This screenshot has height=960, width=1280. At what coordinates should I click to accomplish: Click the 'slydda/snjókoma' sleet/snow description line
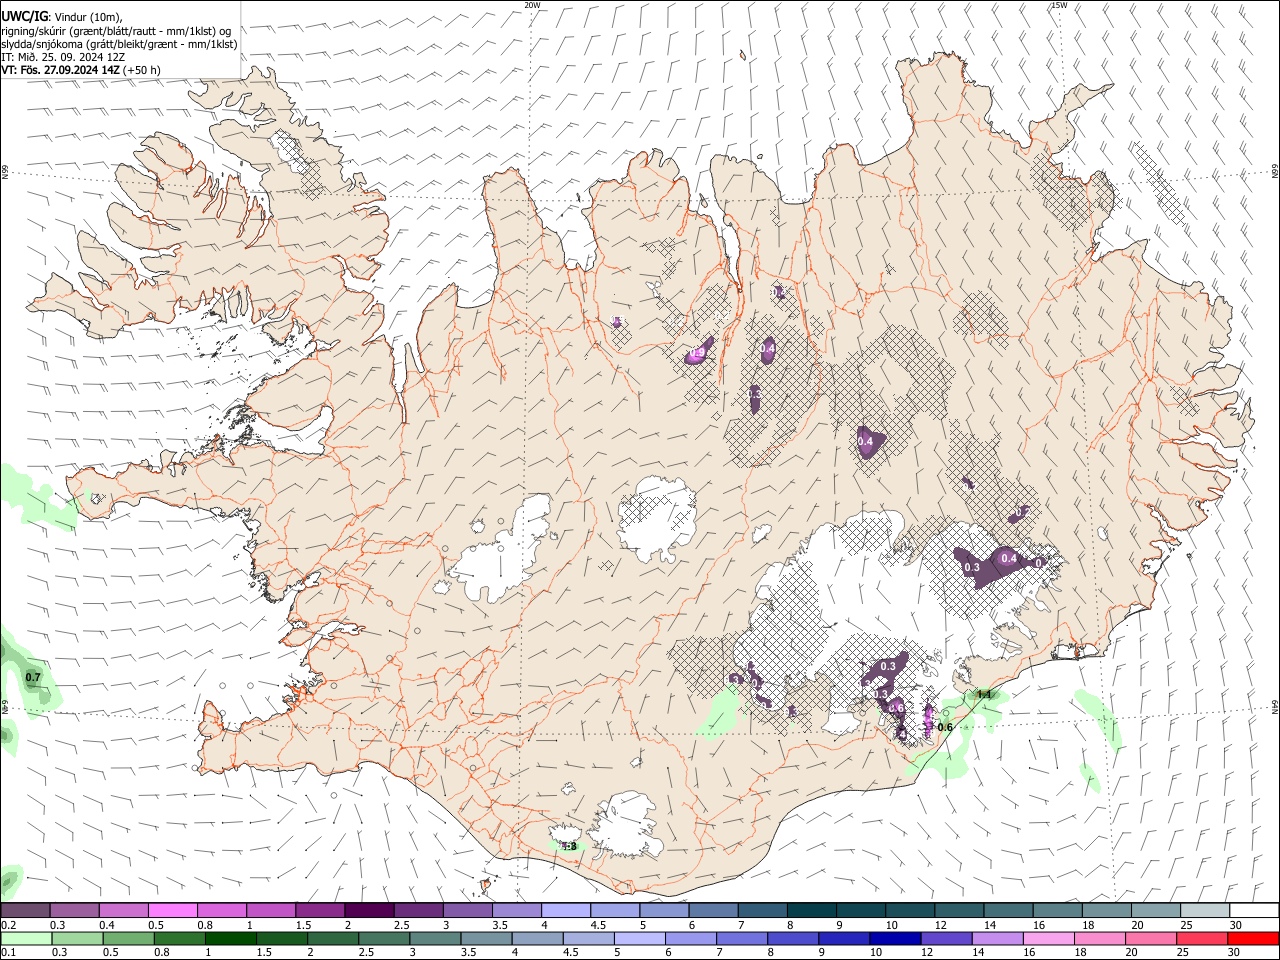coord(119,44)
